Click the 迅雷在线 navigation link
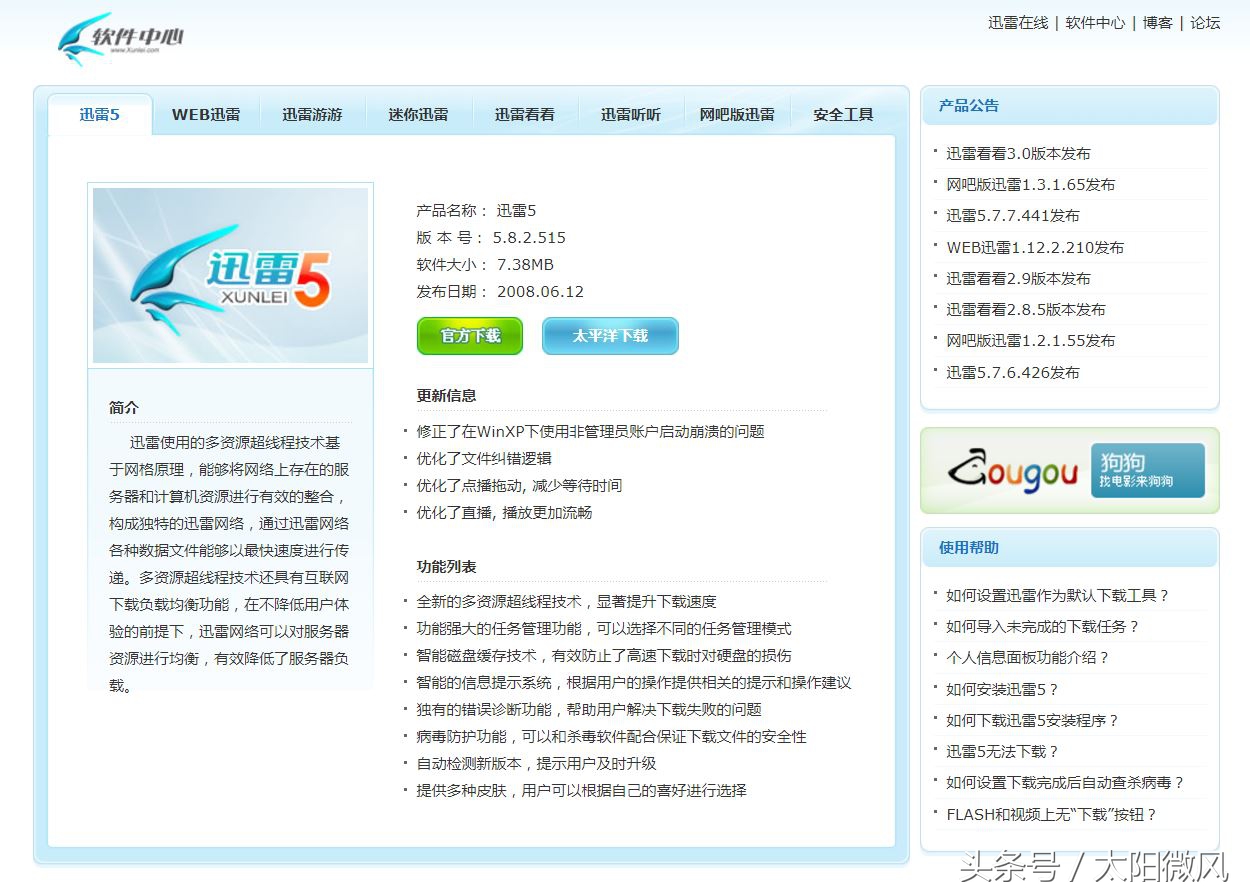Viewport: 1250px width, 896px height. [x=1017, y=22]
